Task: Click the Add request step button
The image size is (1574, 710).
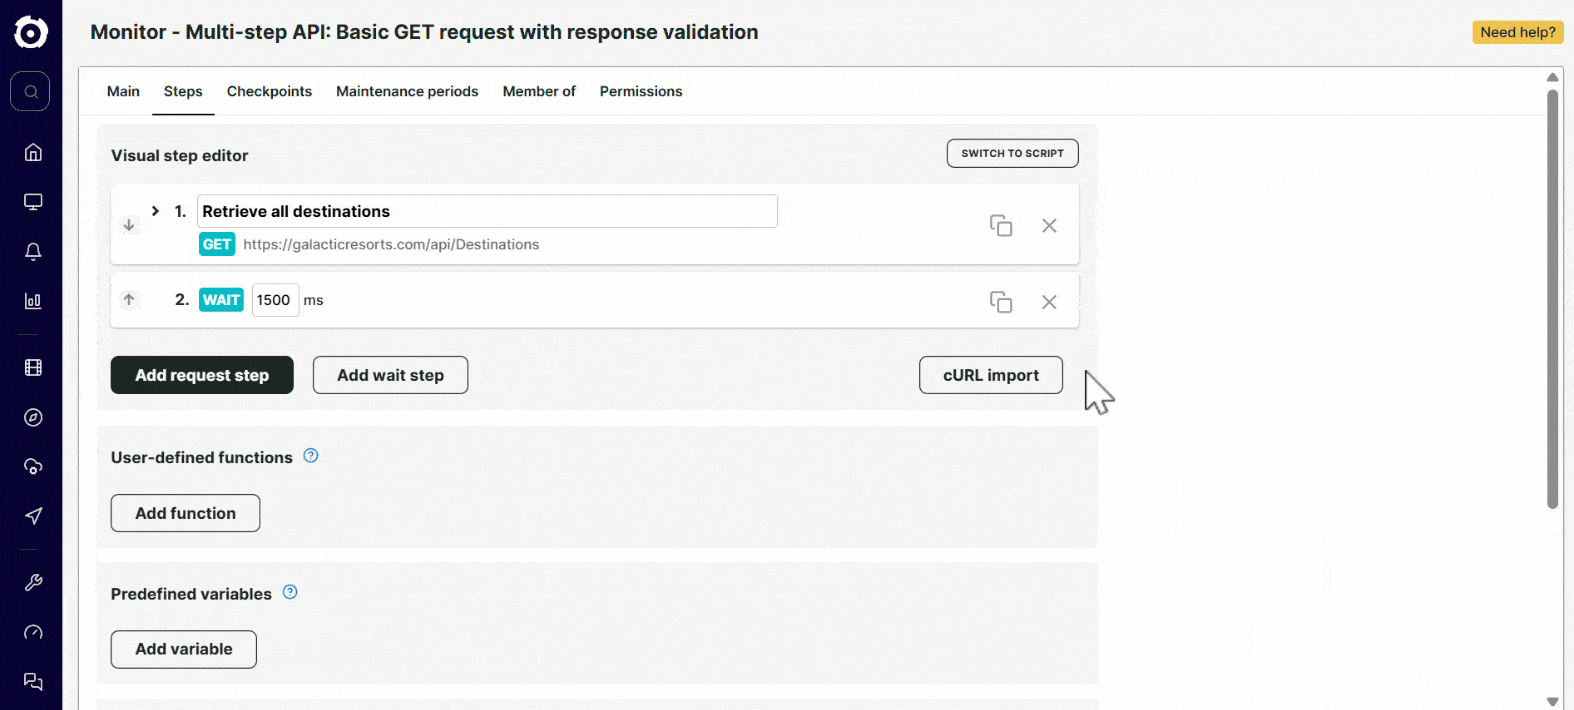Action: pos(202,375)
